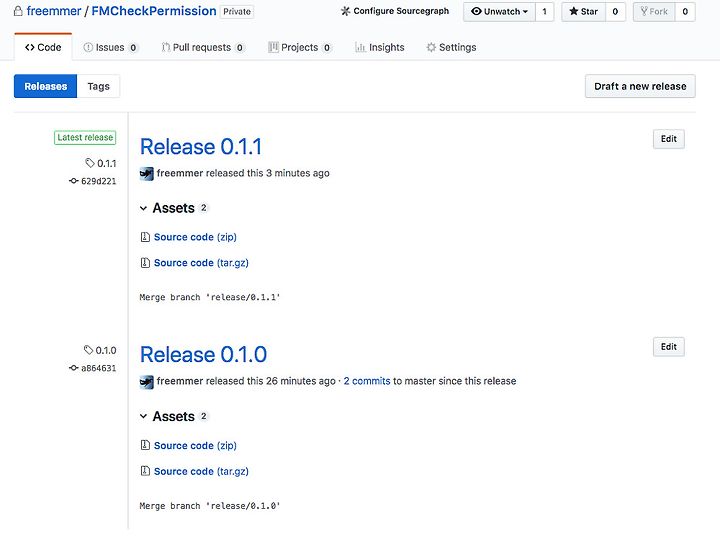This screenshot has width=720, height=545.
Task: Click the tar.gz file icon under Release 0.1.1
Action: tap(145, 263)
